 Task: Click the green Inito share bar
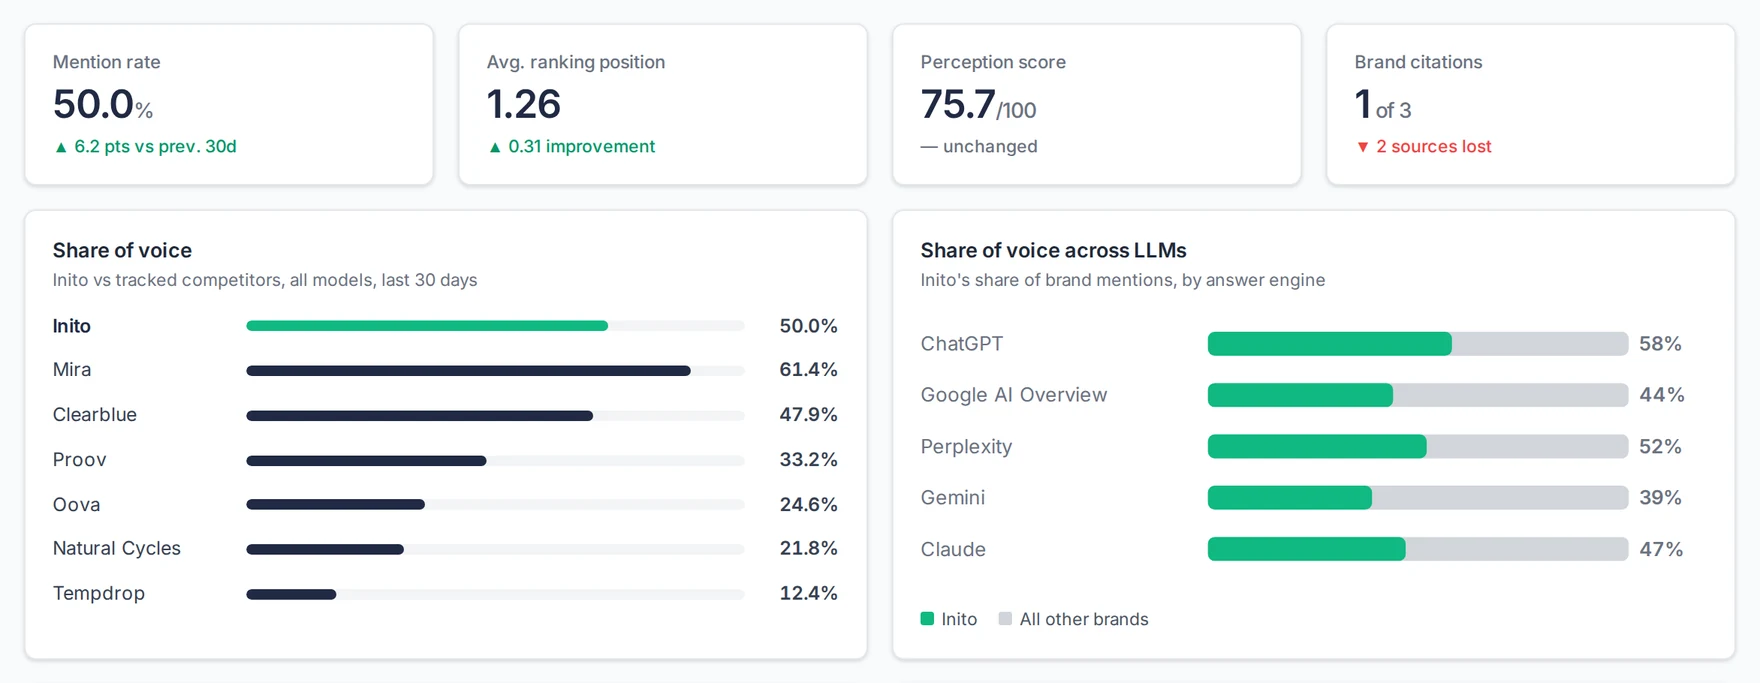point(427,326)
